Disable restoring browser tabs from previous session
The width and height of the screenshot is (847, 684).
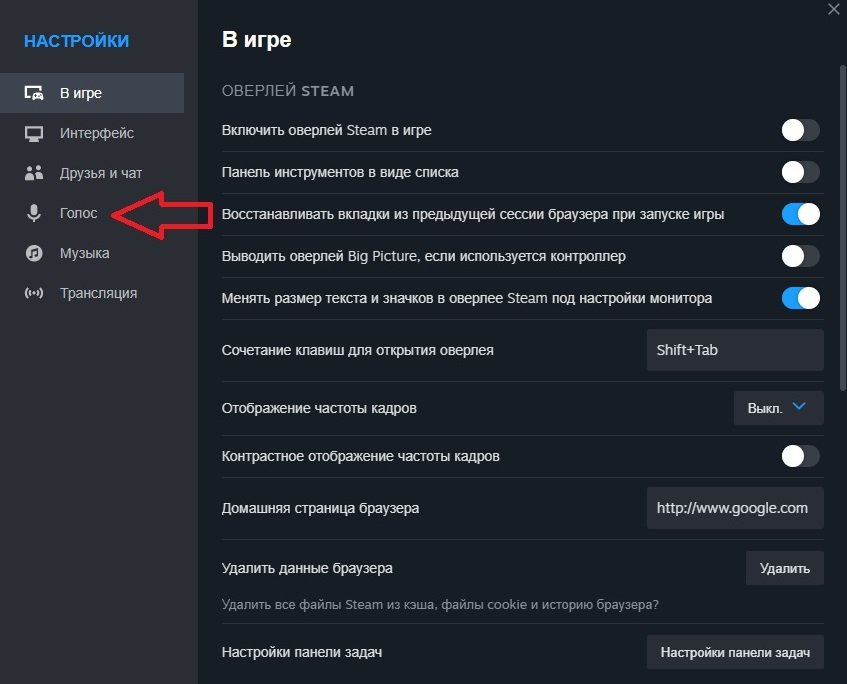coord(800,214)
